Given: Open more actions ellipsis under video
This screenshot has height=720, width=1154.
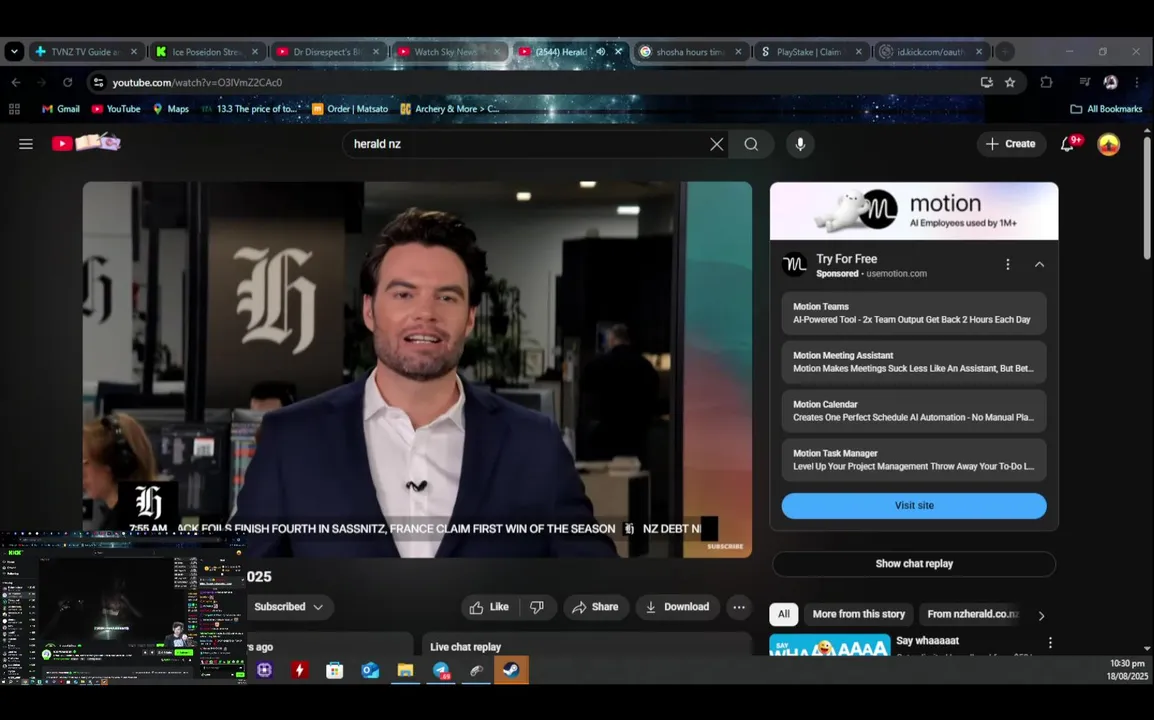Looking at the screenshot, I should pos(739,607).
